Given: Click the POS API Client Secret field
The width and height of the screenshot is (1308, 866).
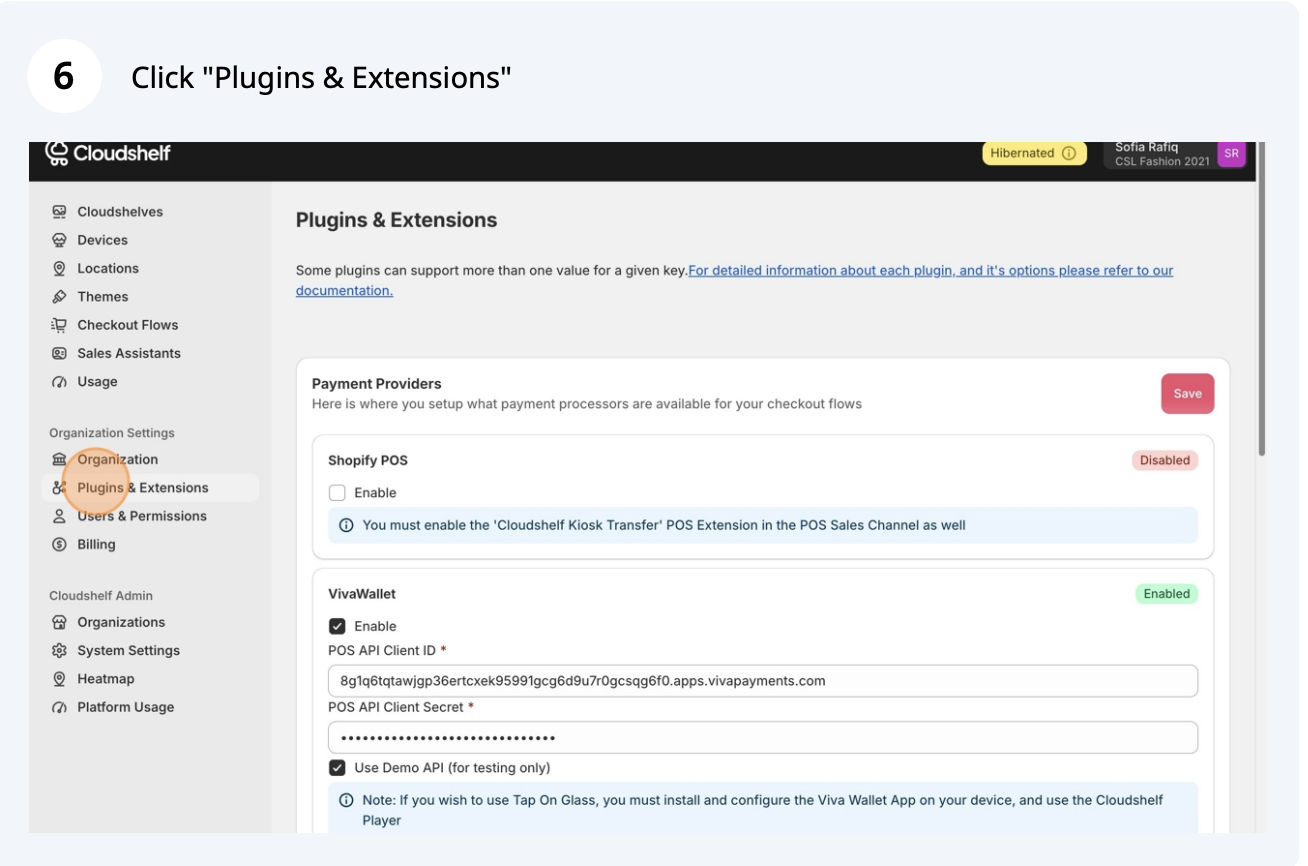Looking at the screenshot, I should 762,738.
